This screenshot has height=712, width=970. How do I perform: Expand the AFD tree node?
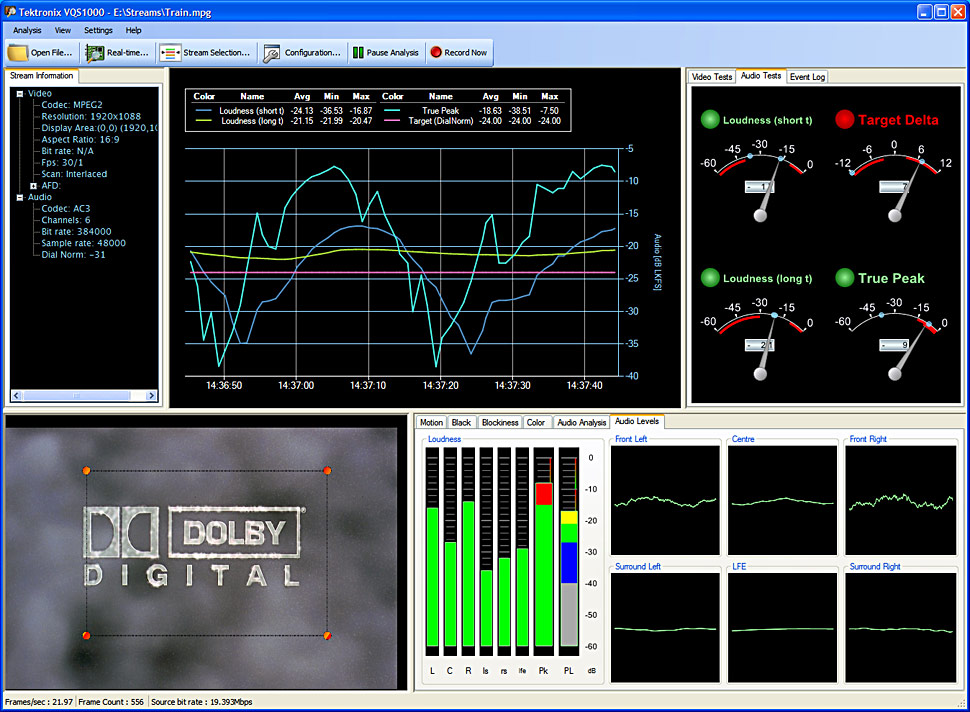33,185
